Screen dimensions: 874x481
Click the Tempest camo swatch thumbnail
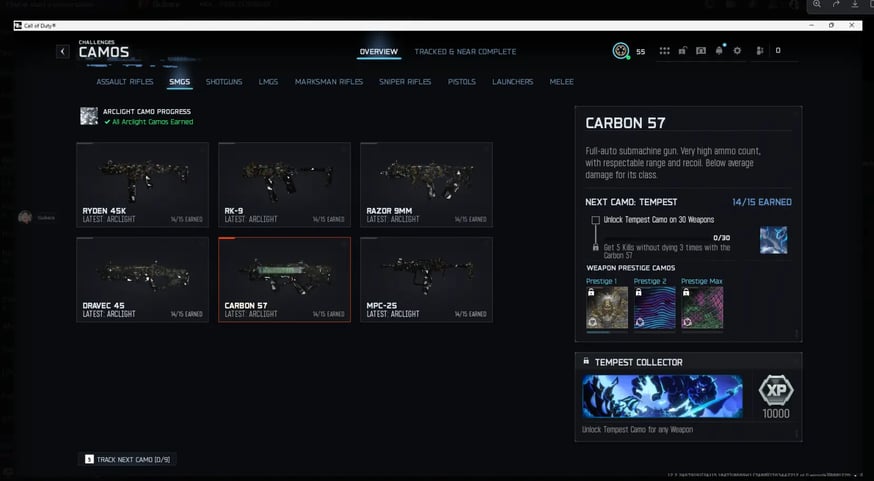774,240
